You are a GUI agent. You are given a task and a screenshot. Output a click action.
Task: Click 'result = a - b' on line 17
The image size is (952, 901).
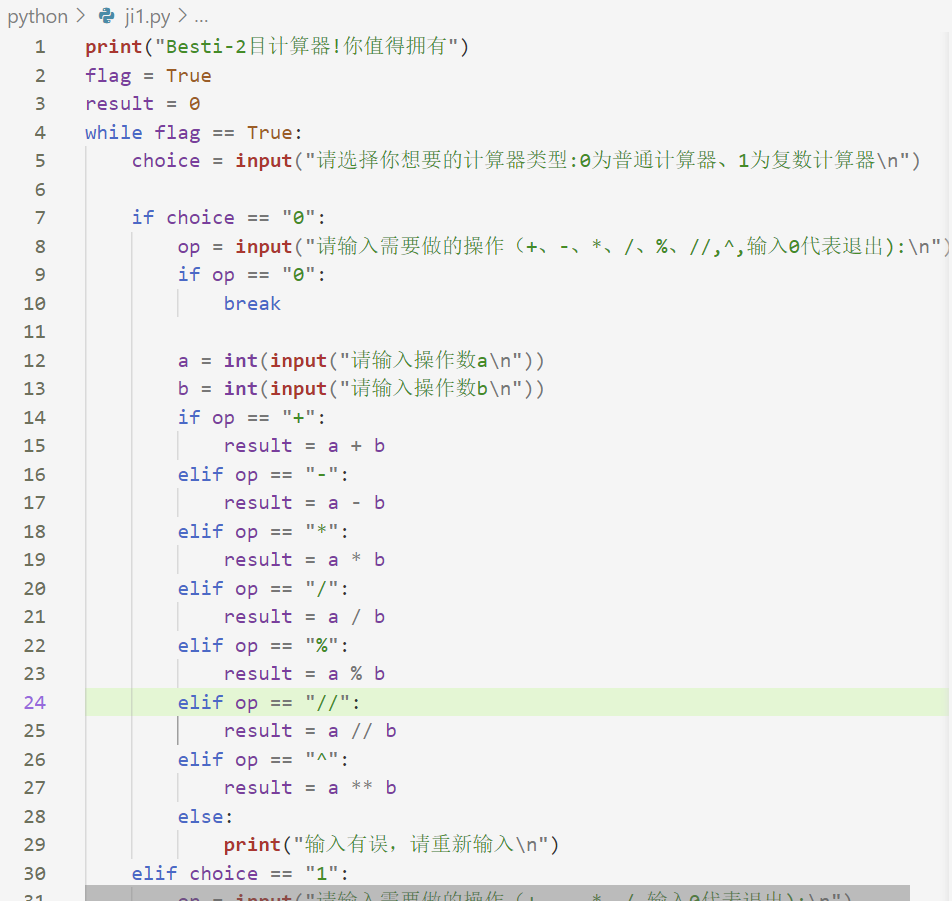pos(304,503)
